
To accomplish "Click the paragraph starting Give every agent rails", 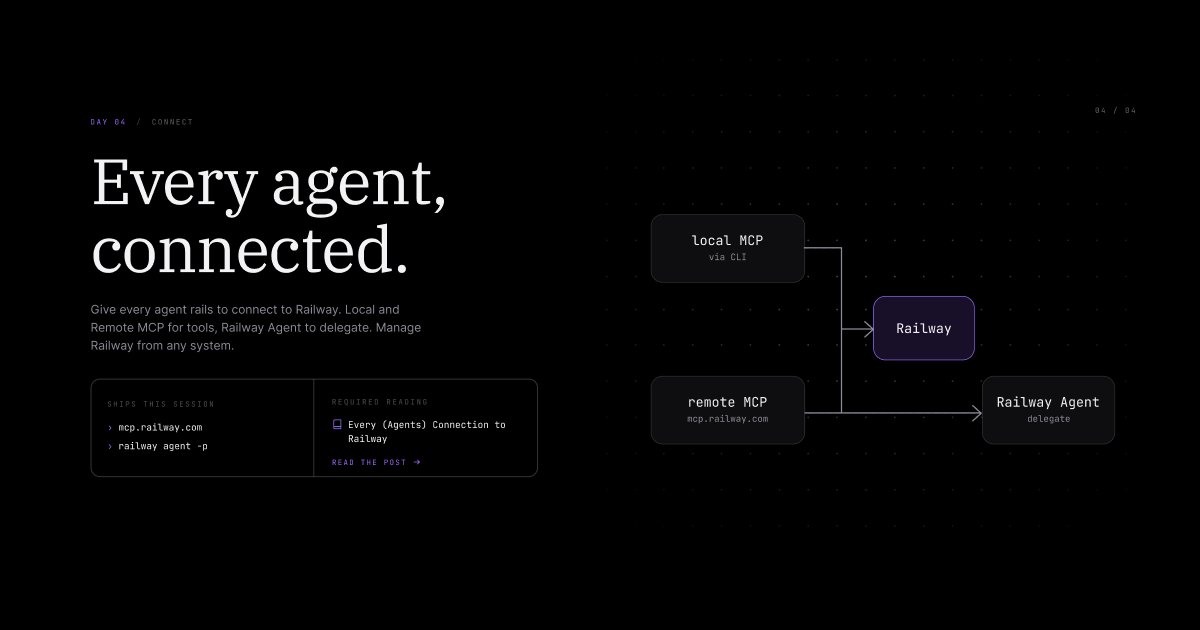I will [256, 328].
